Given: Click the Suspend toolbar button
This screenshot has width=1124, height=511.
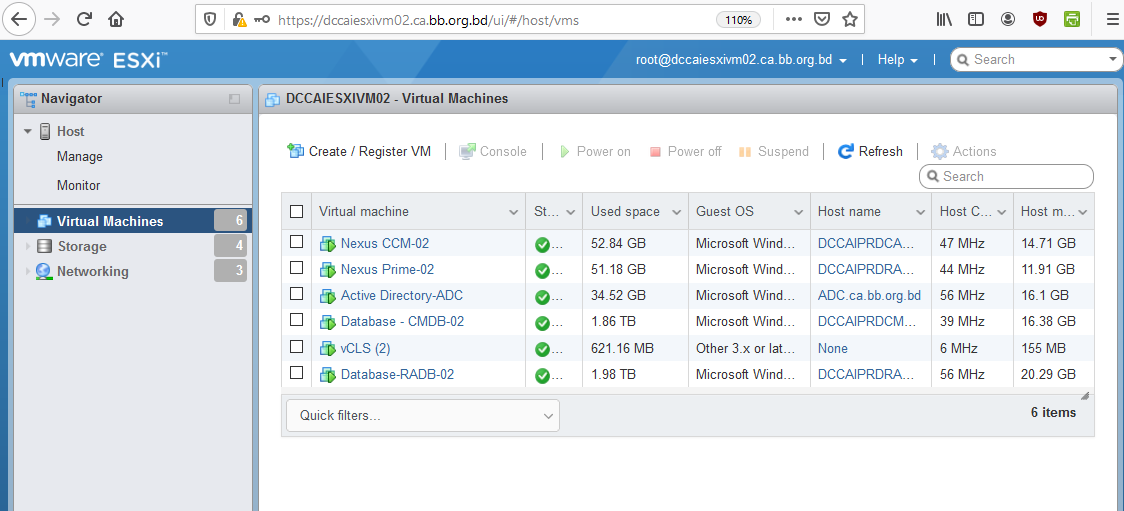Looking at the screenshot, I should [x=773, y=151].
